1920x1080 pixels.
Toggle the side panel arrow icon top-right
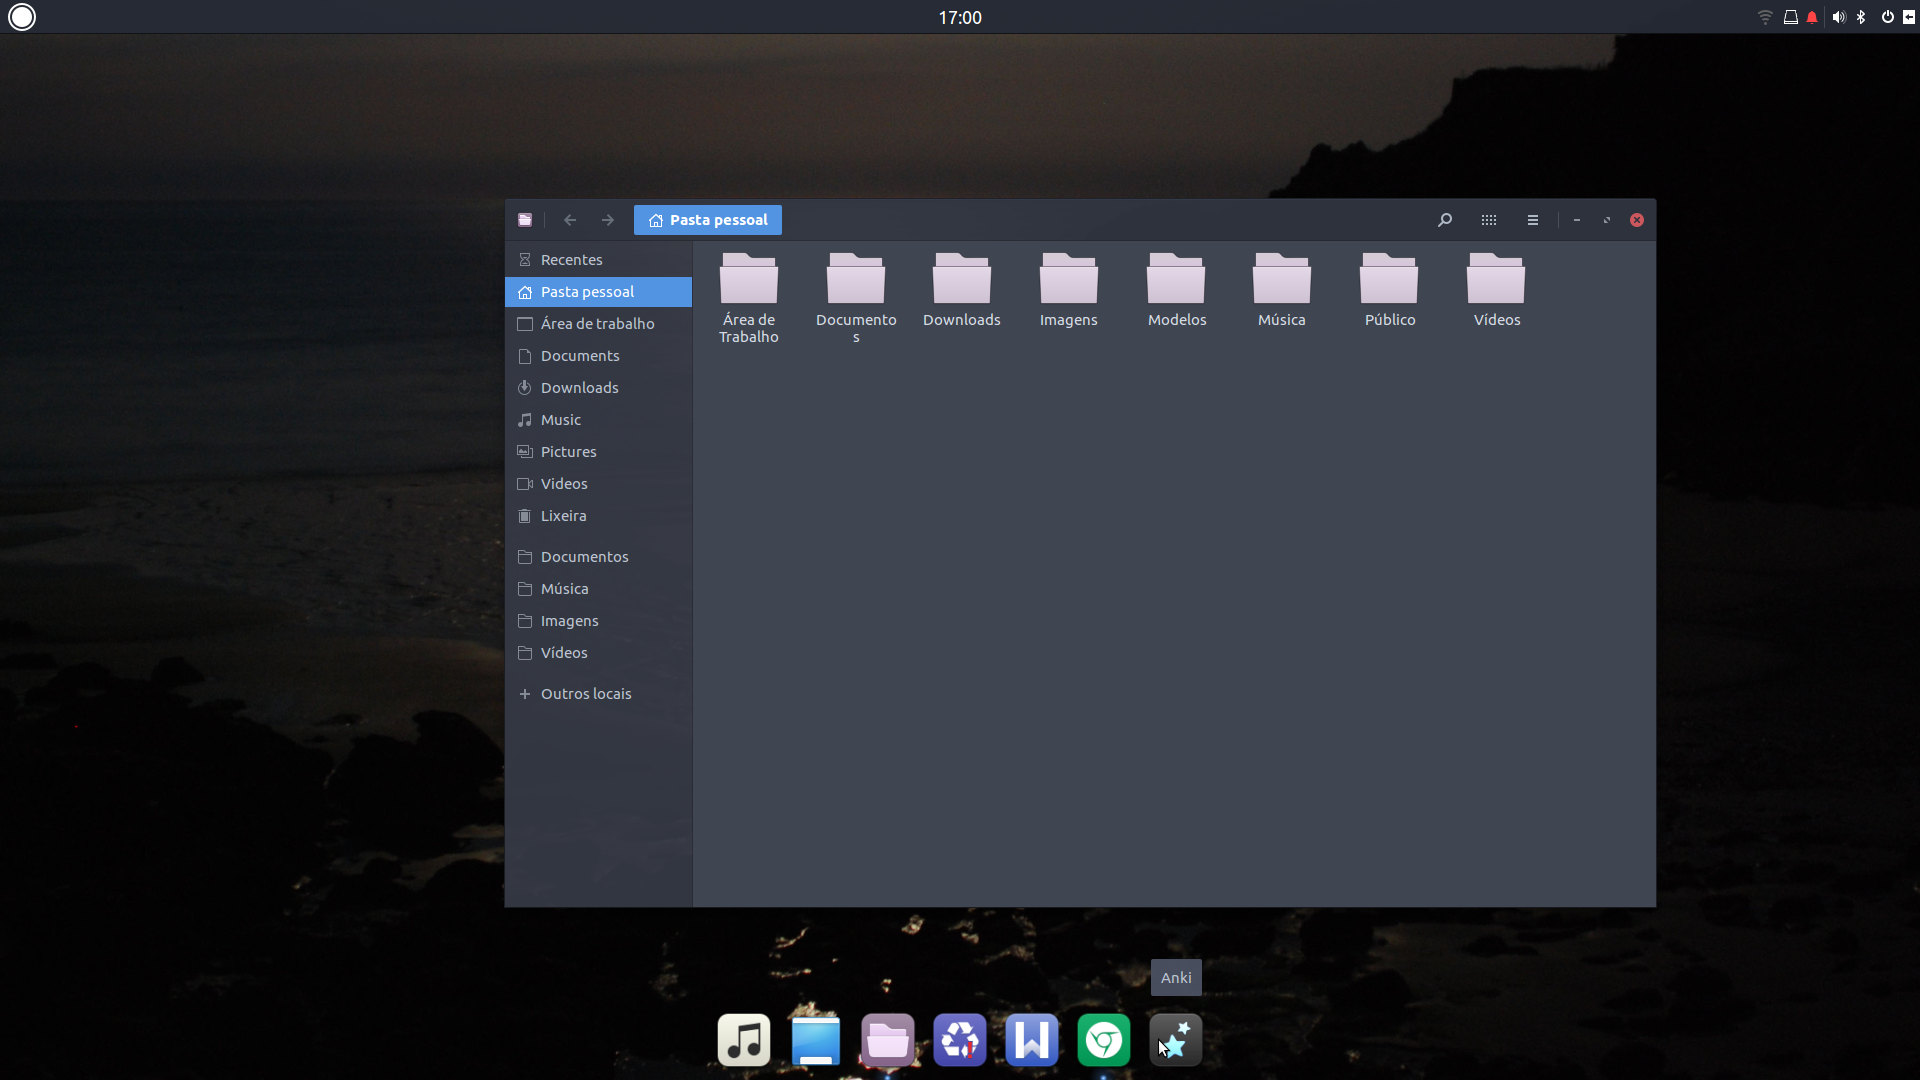click(x=1909, y=17)
